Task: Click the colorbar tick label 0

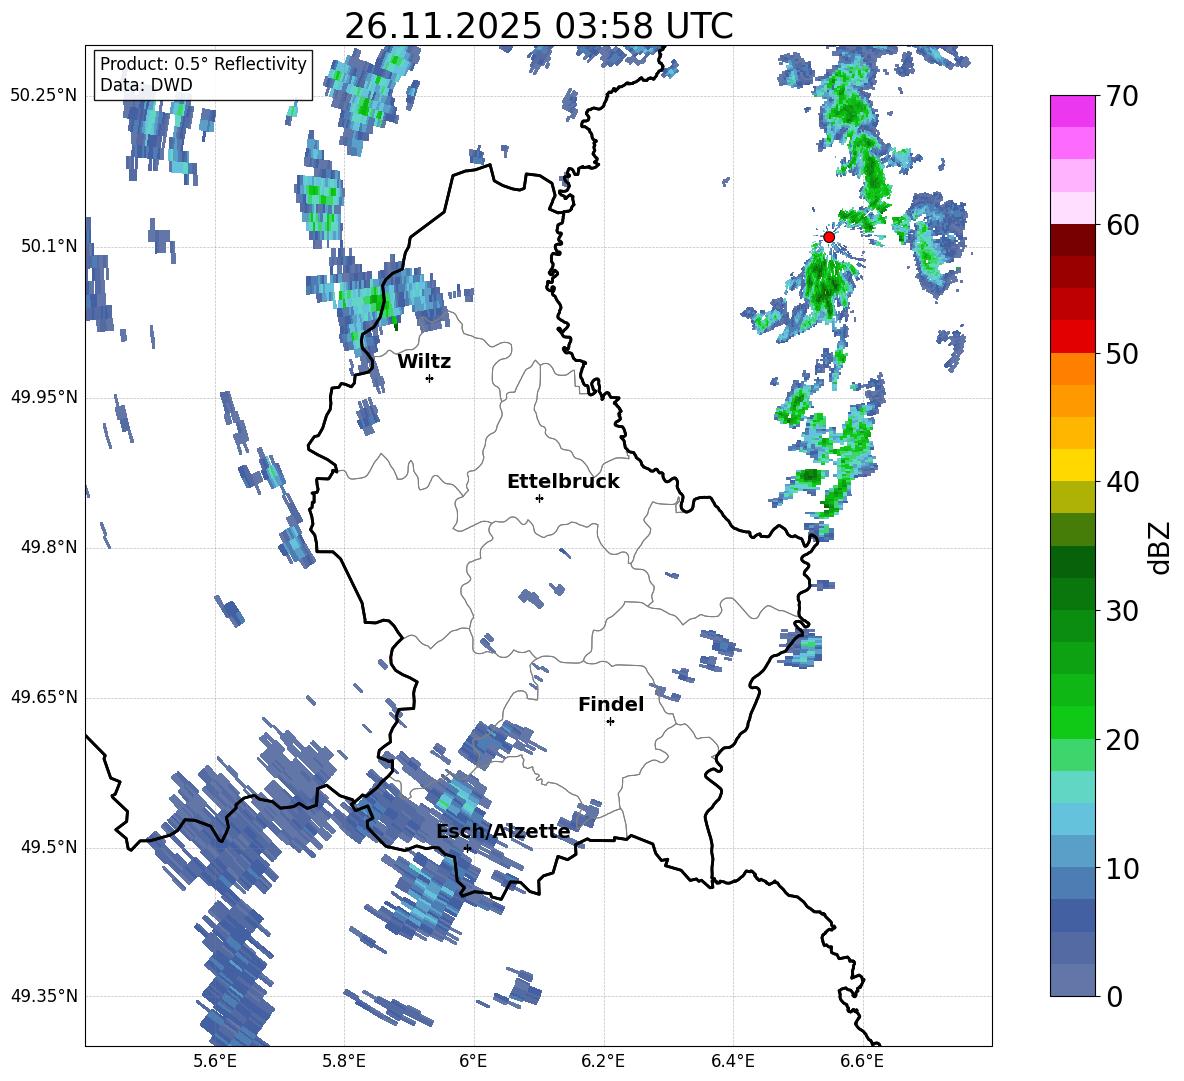Action: 1114,996
